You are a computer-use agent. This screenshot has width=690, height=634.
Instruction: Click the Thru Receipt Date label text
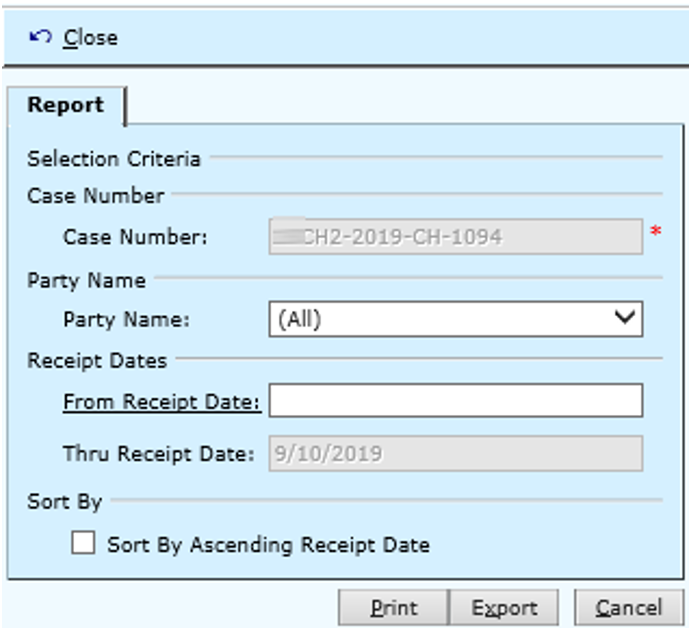pos(159,453)
